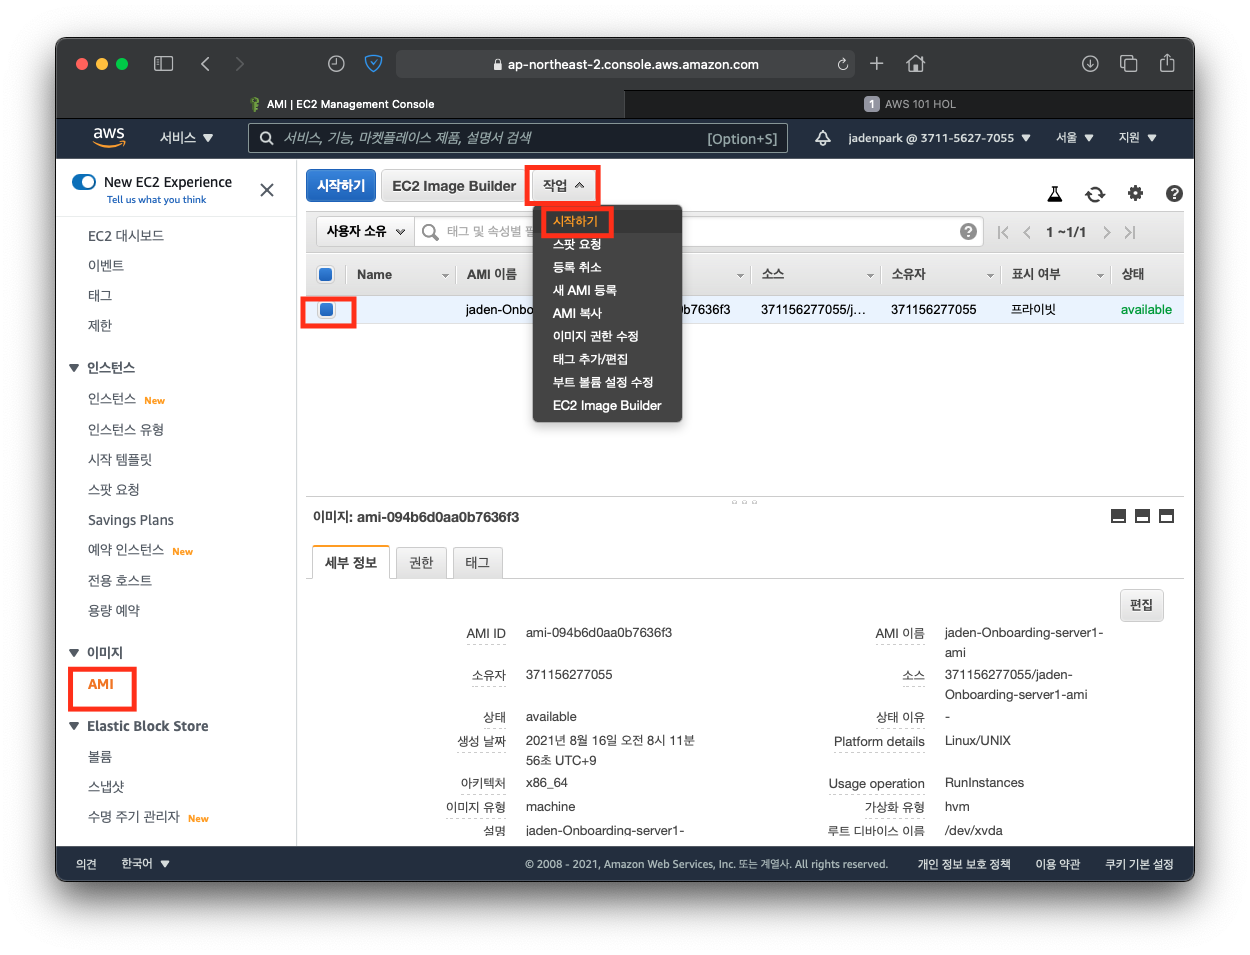
Task: Open the 서비스 services dropdown
Action: [x=186, y=138]
